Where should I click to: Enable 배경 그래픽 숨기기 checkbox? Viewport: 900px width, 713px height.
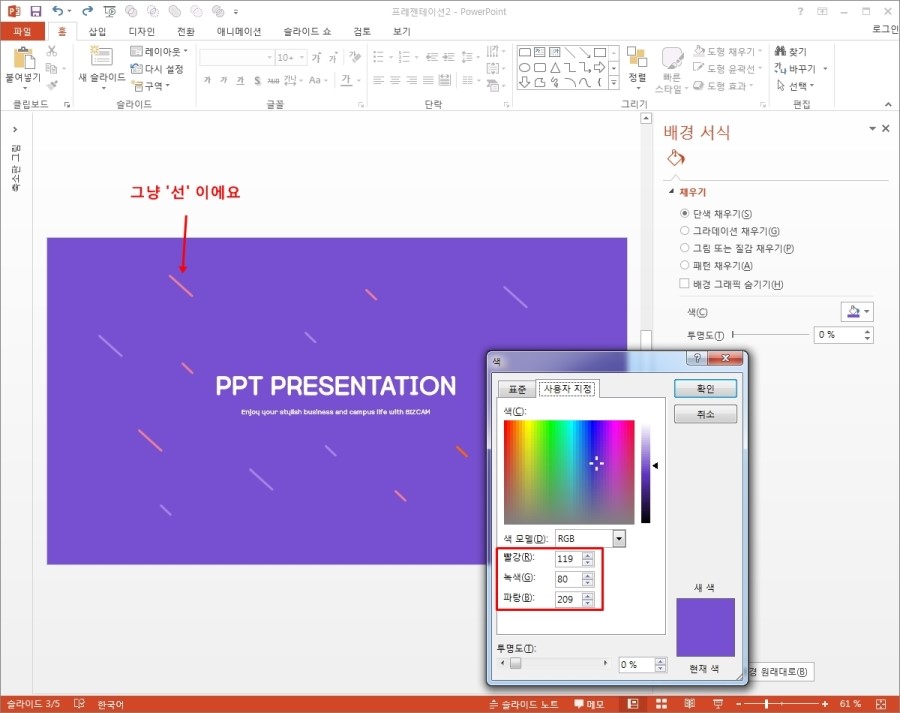pyautogui.click(x=684, y=285)
